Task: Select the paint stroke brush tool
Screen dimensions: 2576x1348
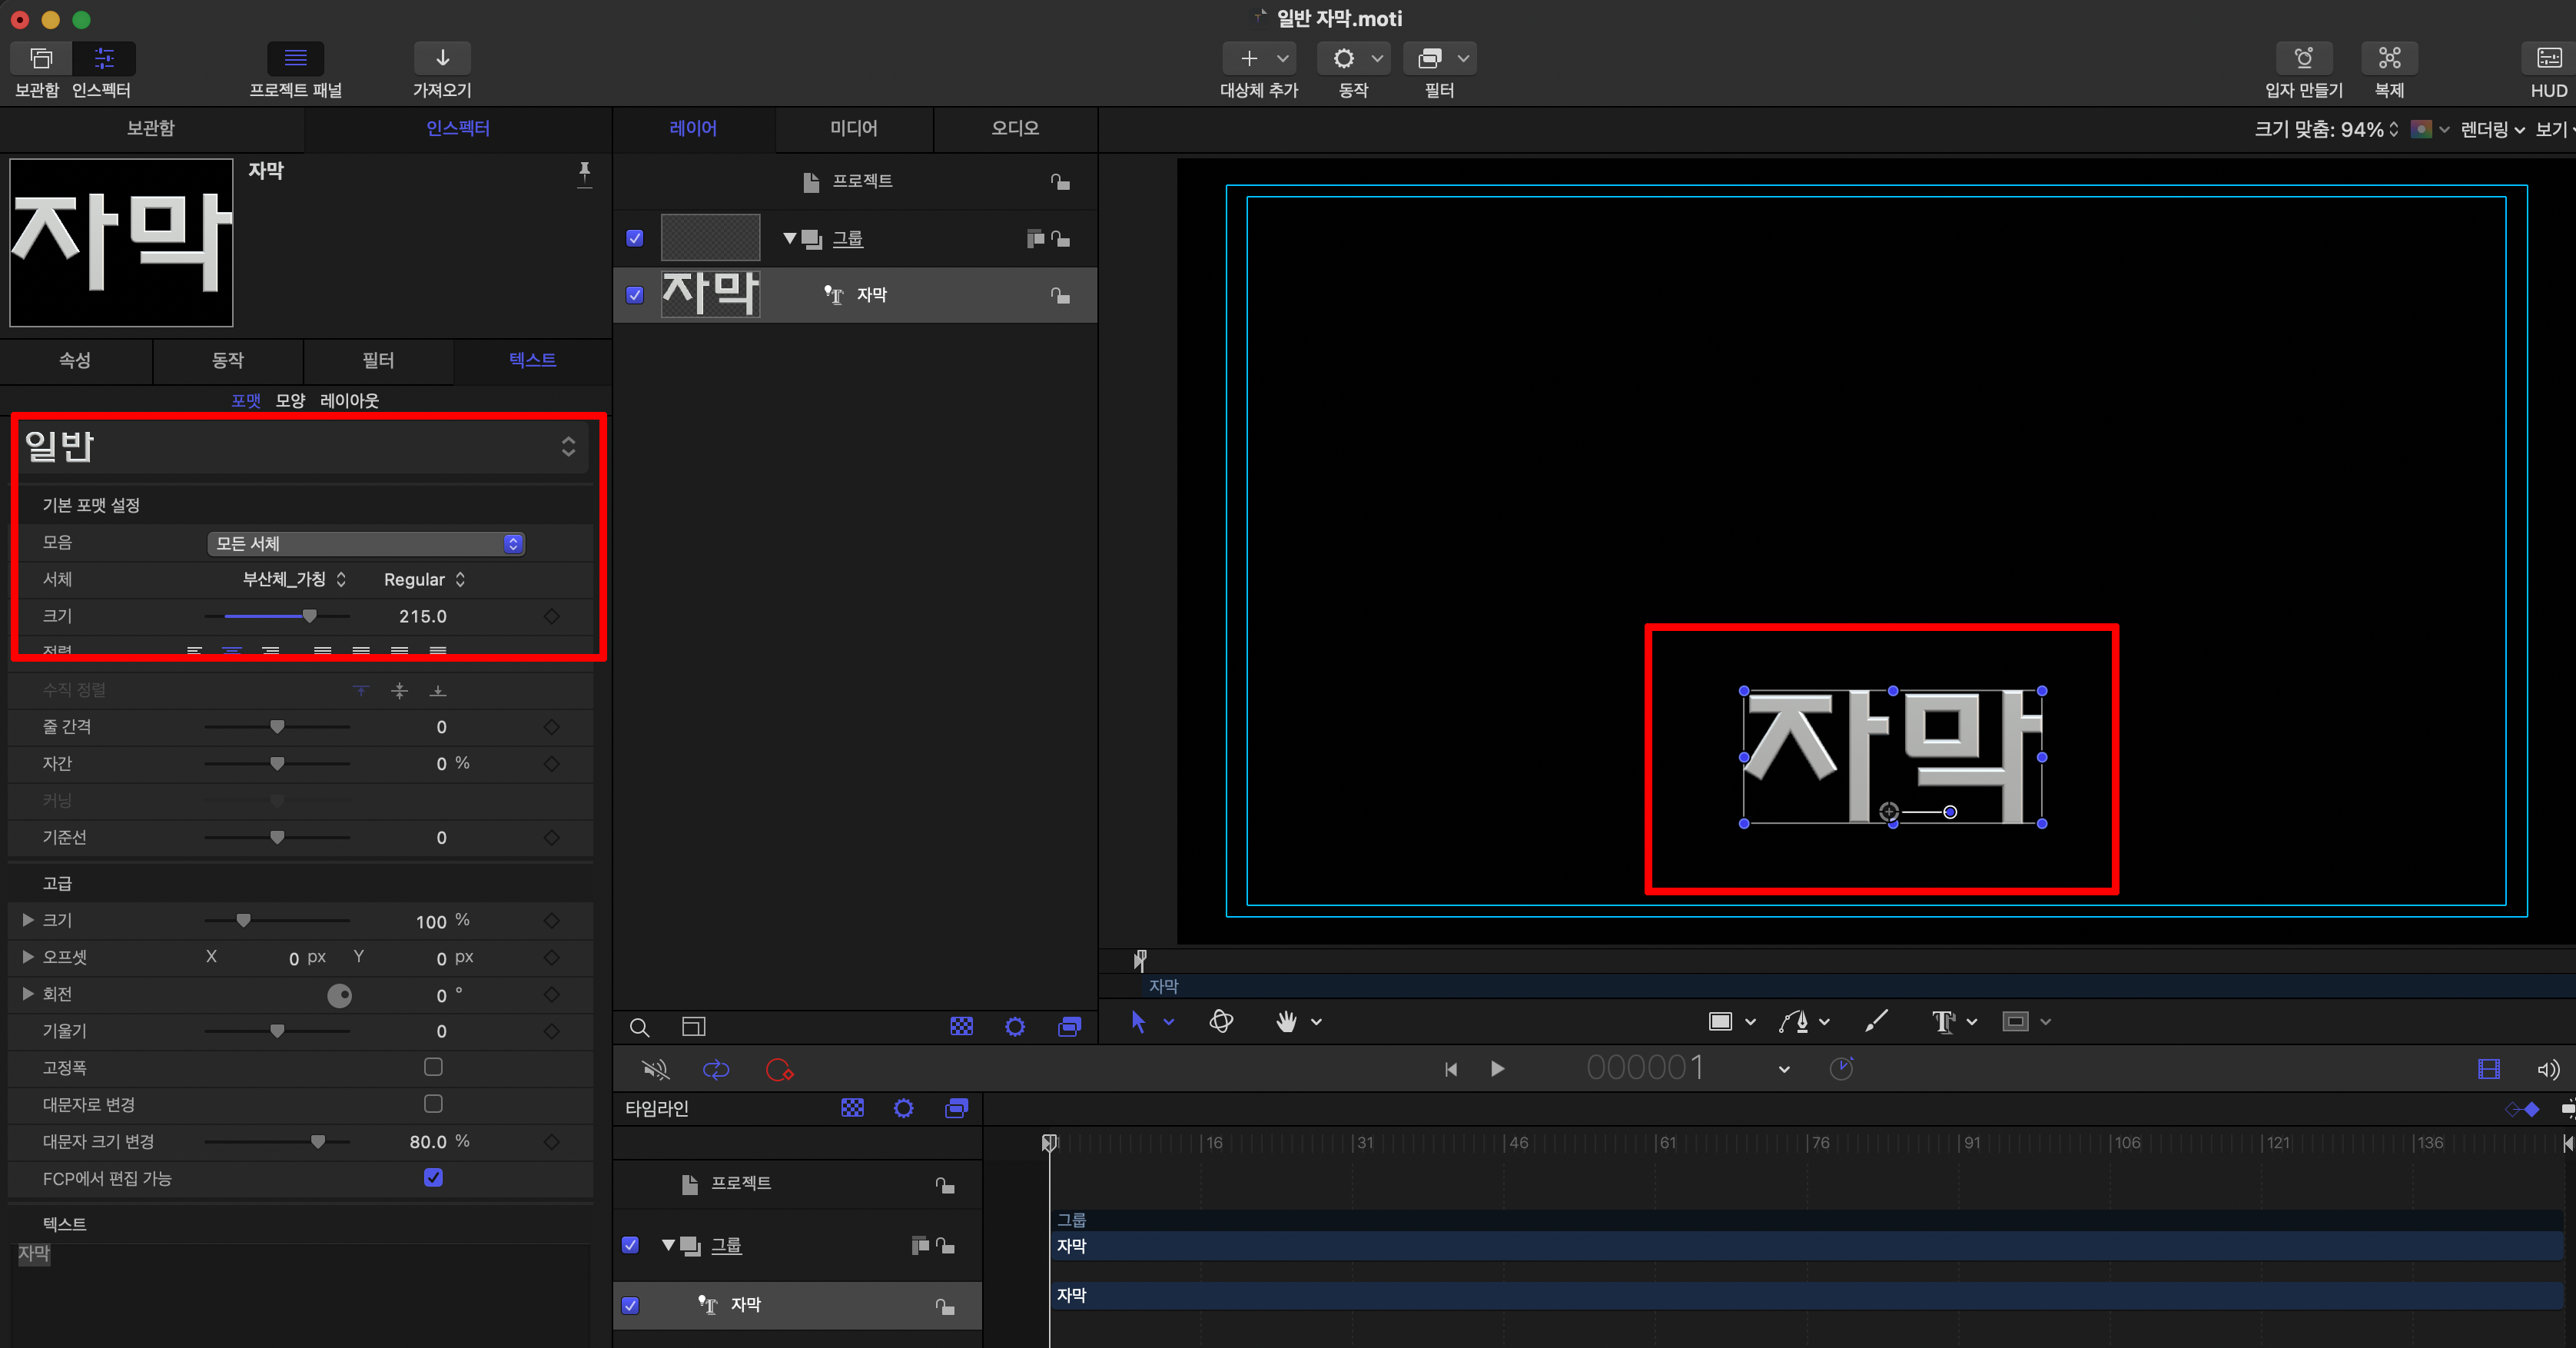Action: point(1876,1021)
